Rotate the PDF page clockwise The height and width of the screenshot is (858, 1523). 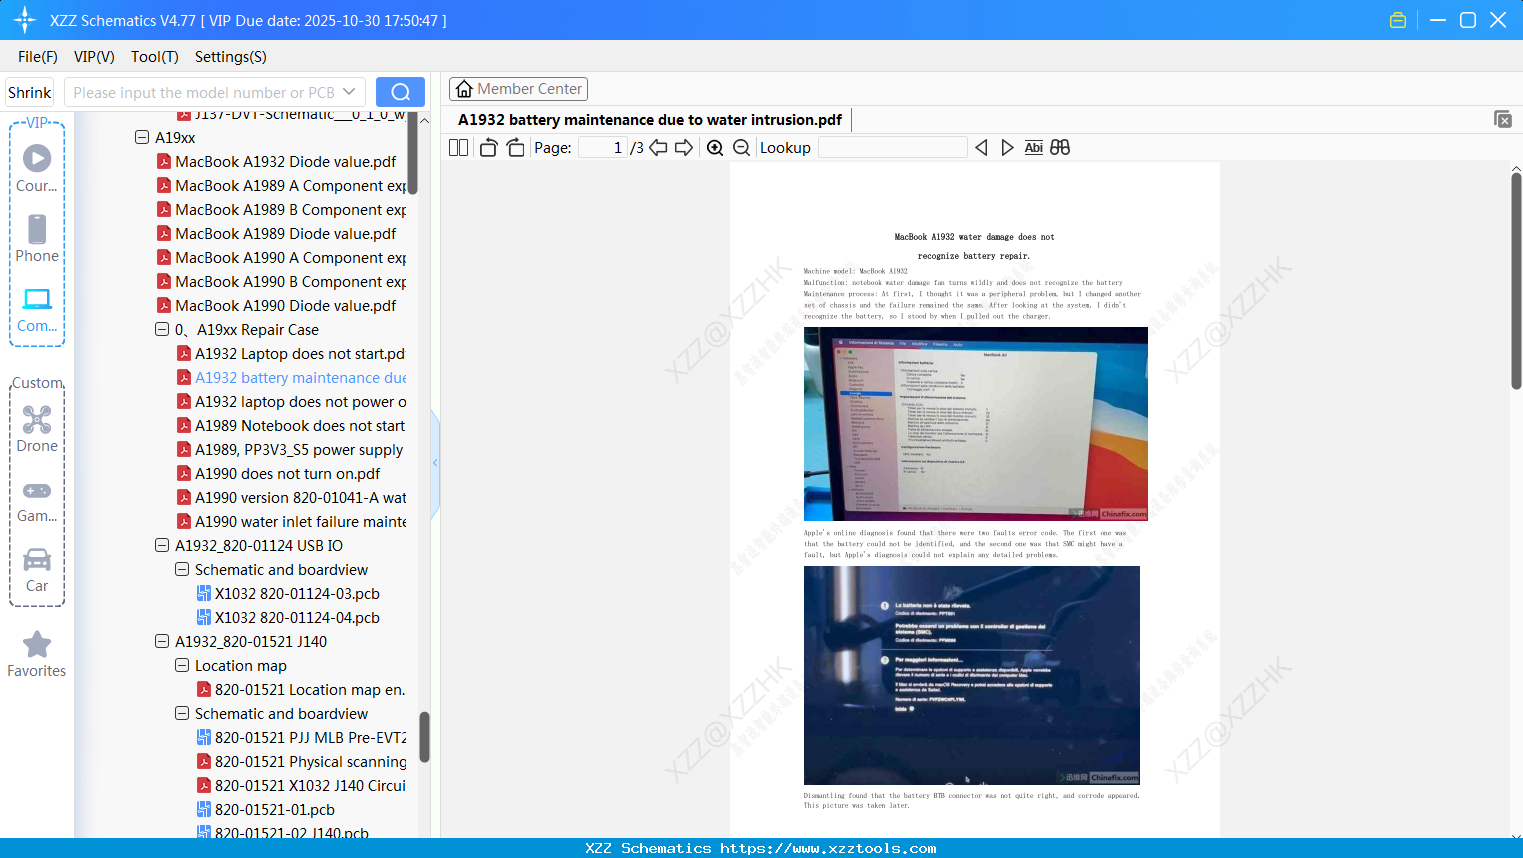[515, 148]
